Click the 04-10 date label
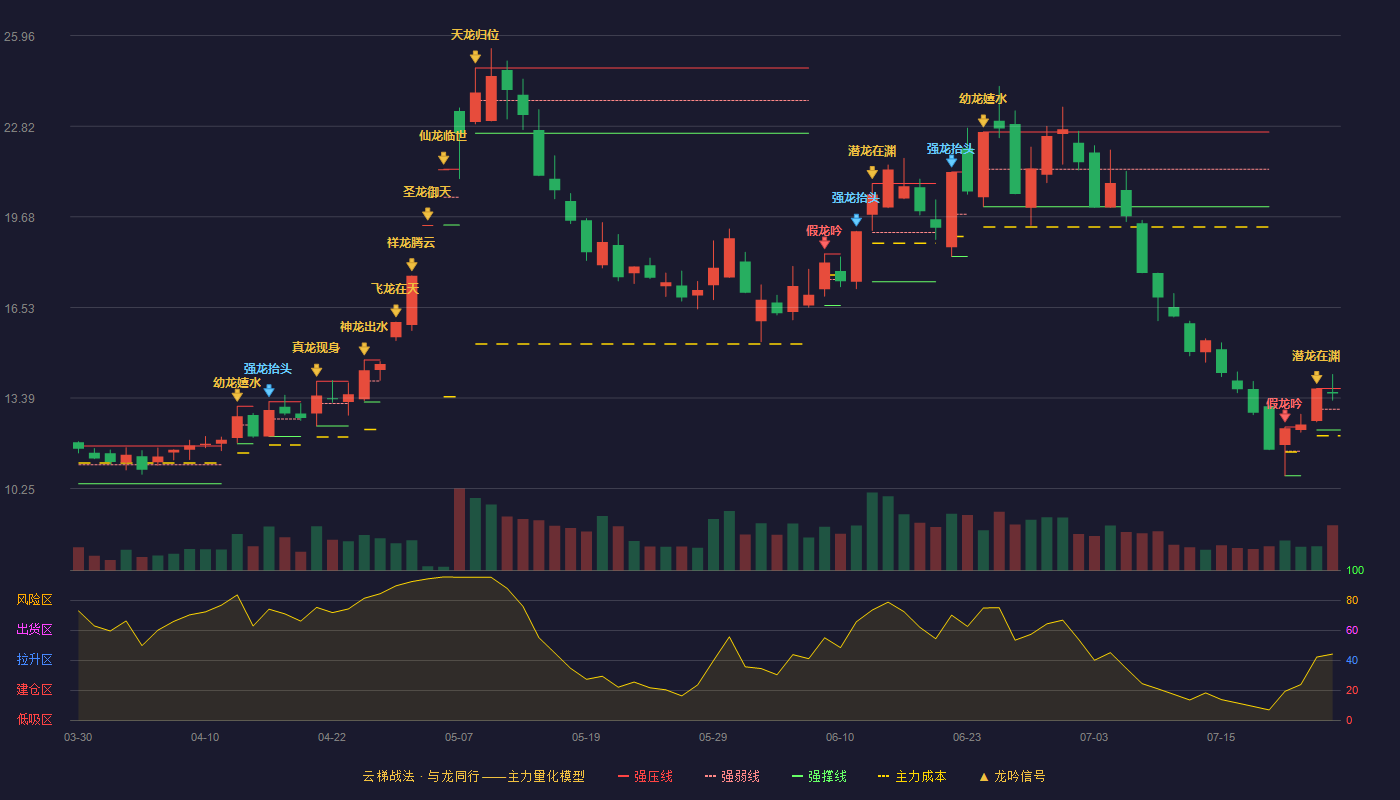 pos(205,737)
